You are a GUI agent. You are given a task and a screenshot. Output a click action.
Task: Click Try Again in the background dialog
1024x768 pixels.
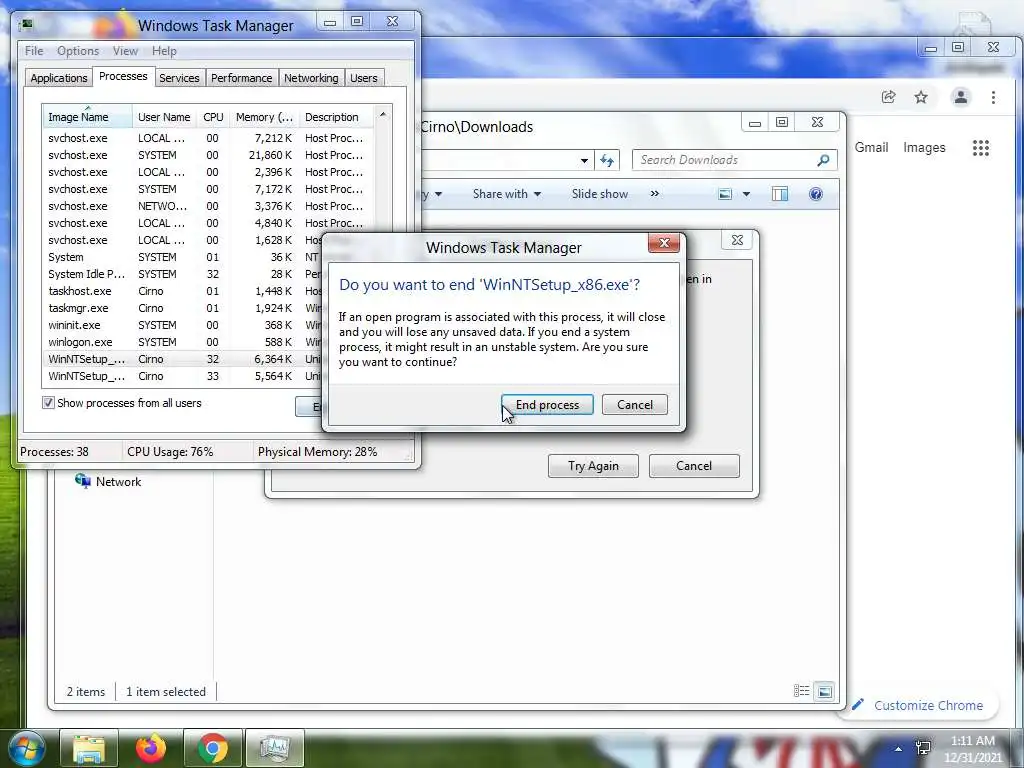593,466
